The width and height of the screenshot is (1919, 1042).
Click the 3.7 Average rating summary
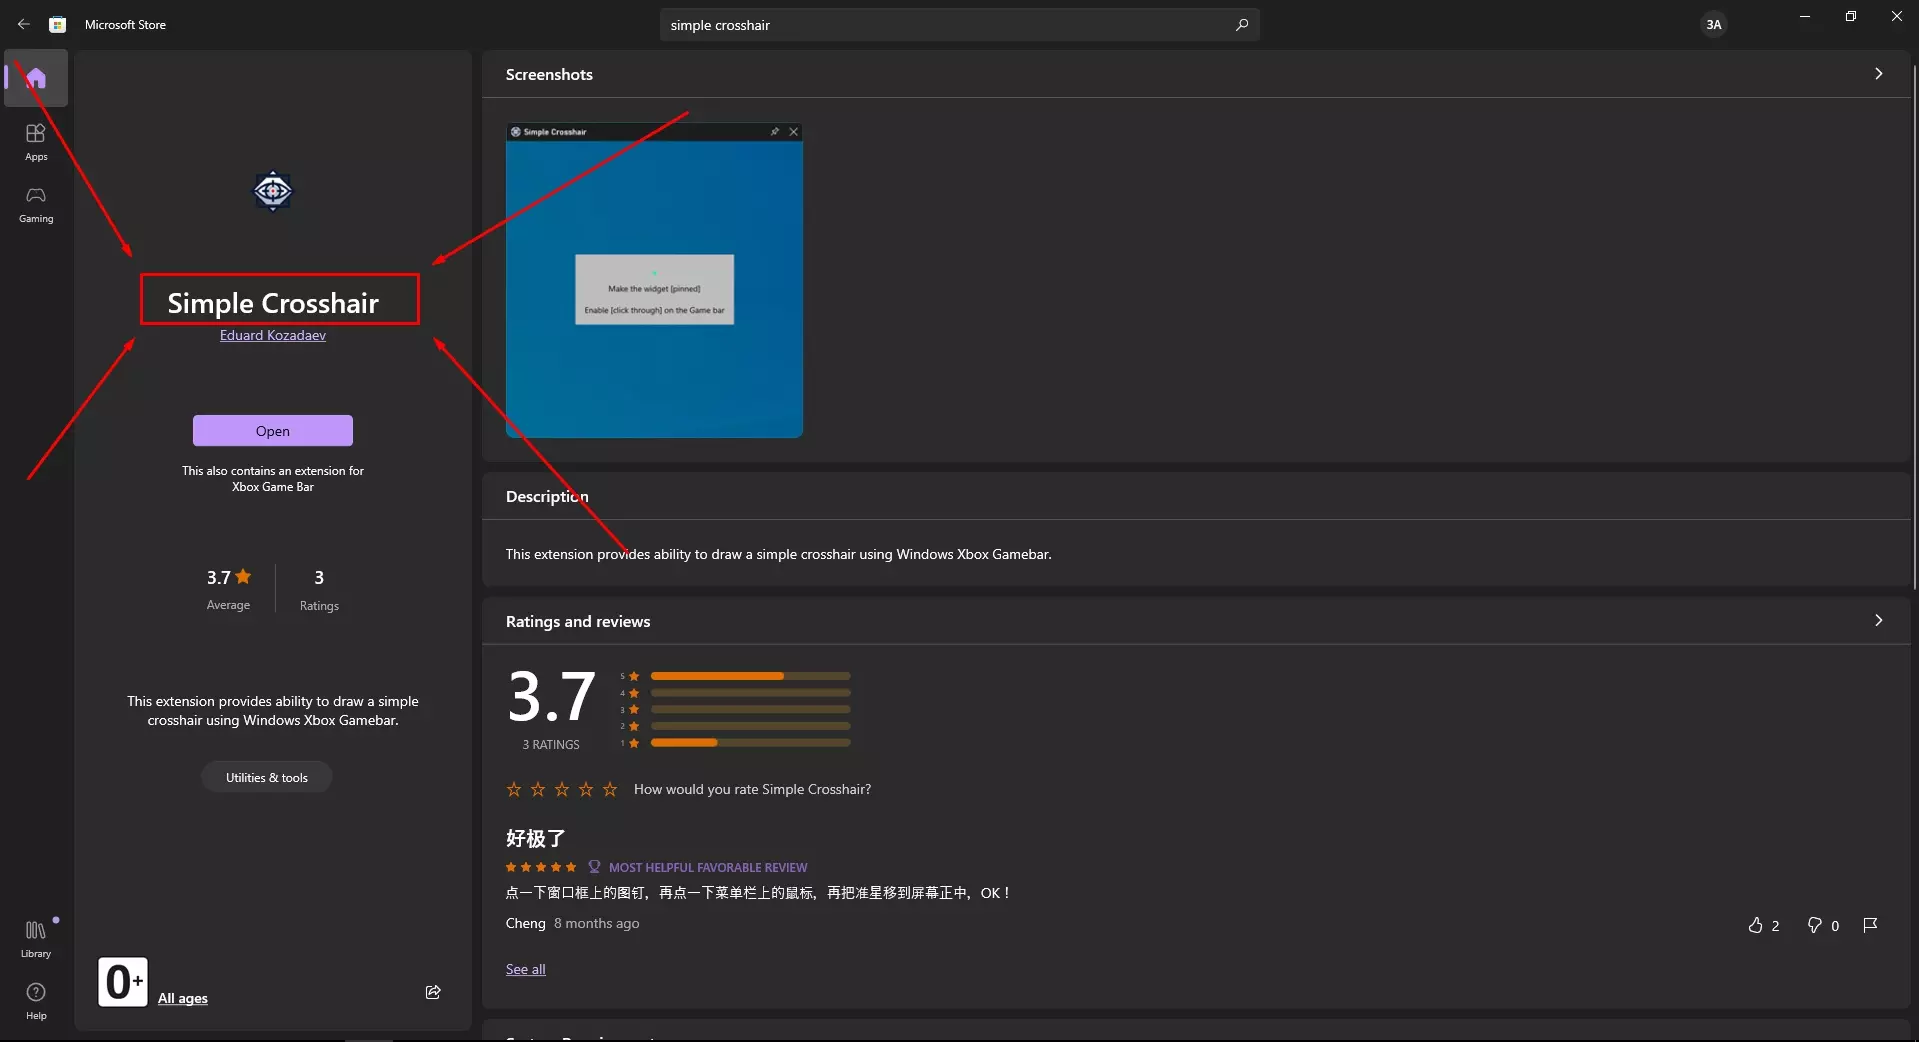(x=229, y=589)
